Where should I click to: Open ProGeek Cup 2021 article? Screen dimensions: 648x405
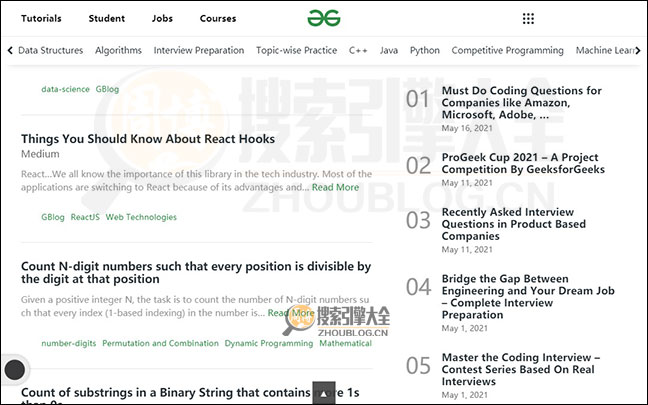click(x=523, y=163)
